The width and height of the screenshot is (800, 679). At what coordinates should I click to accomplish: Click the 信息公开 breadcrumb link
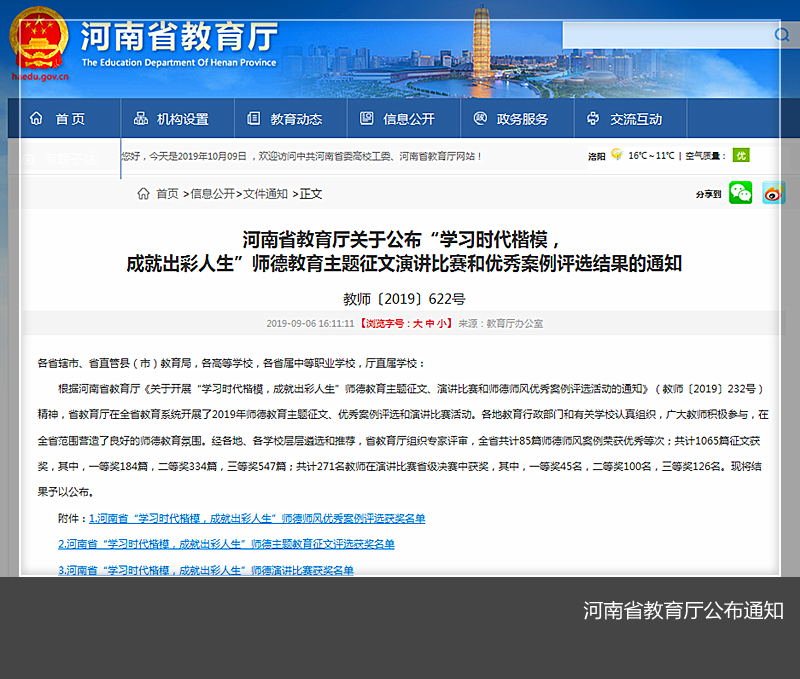point(213,194)
